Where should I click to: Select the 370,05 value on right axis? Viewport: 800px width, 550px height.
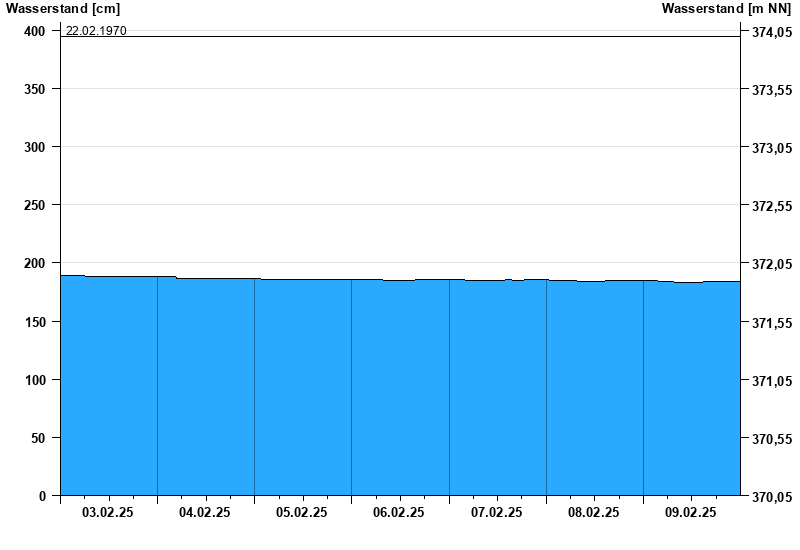(x=770, y=497)
